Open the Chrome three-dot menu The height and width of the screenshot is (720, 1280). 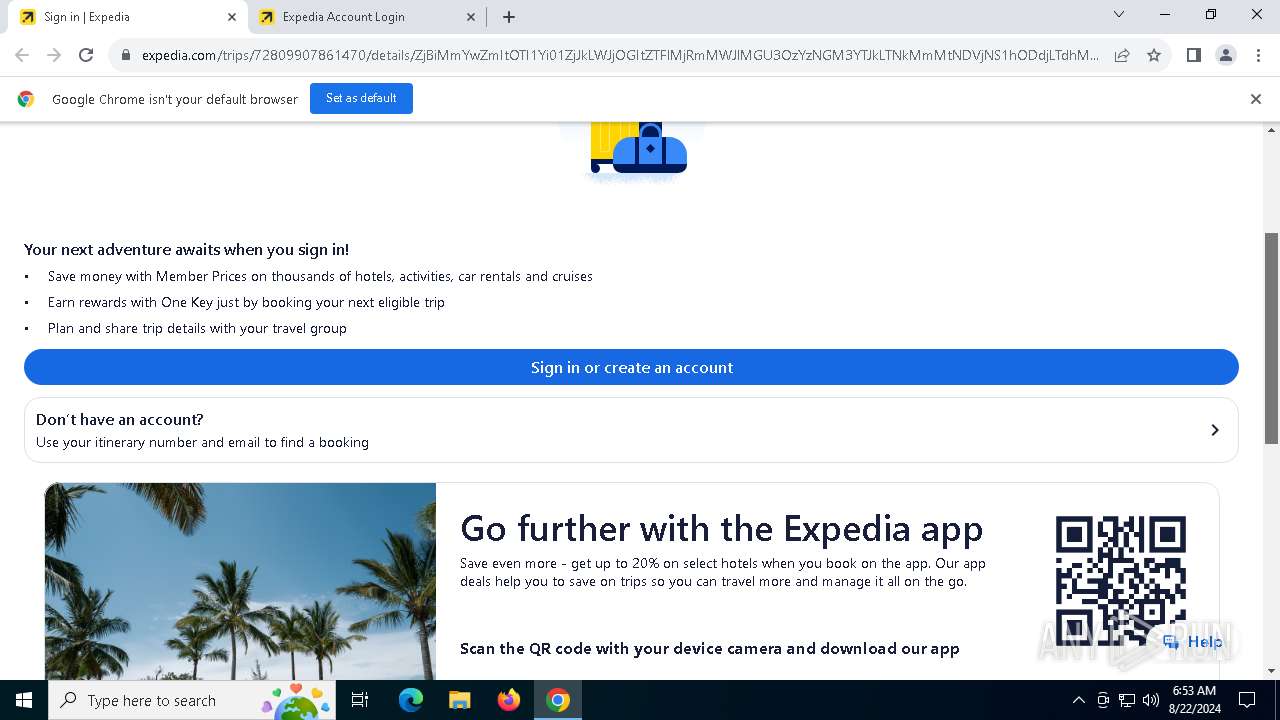coord(1257,55)
